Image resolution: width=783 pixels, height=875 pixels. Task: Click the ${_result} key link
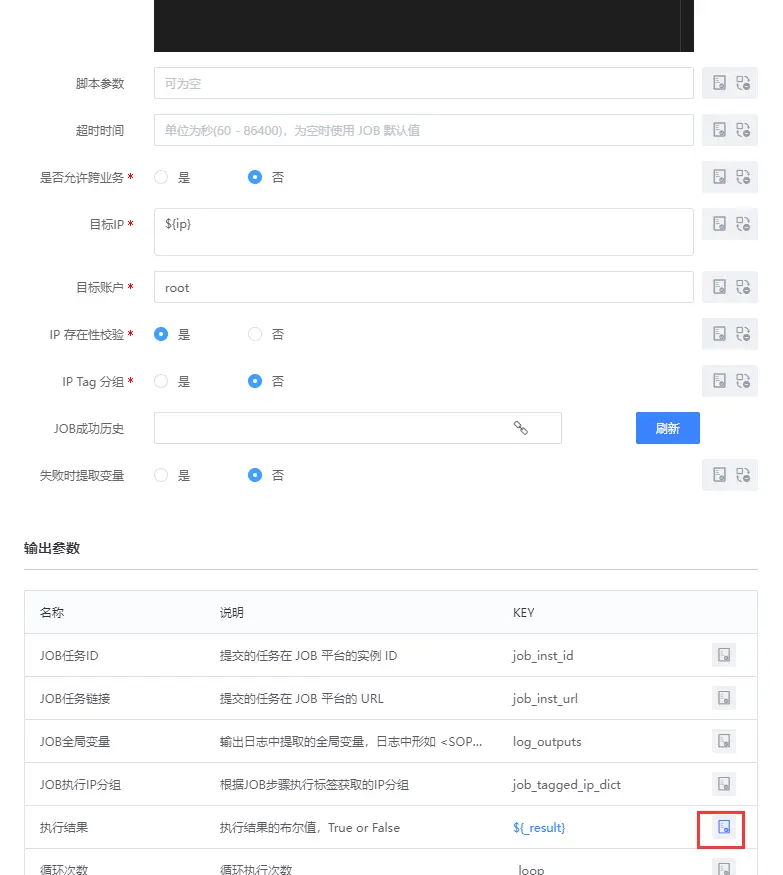tap(539, 828)
